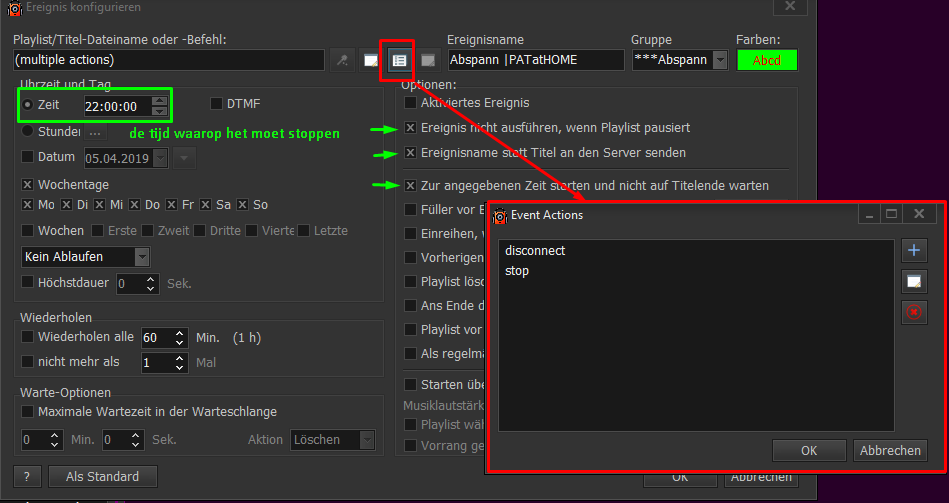
Task: Toggle Ereignisname statt Titel an den Server senden
Action: (410, 153)
